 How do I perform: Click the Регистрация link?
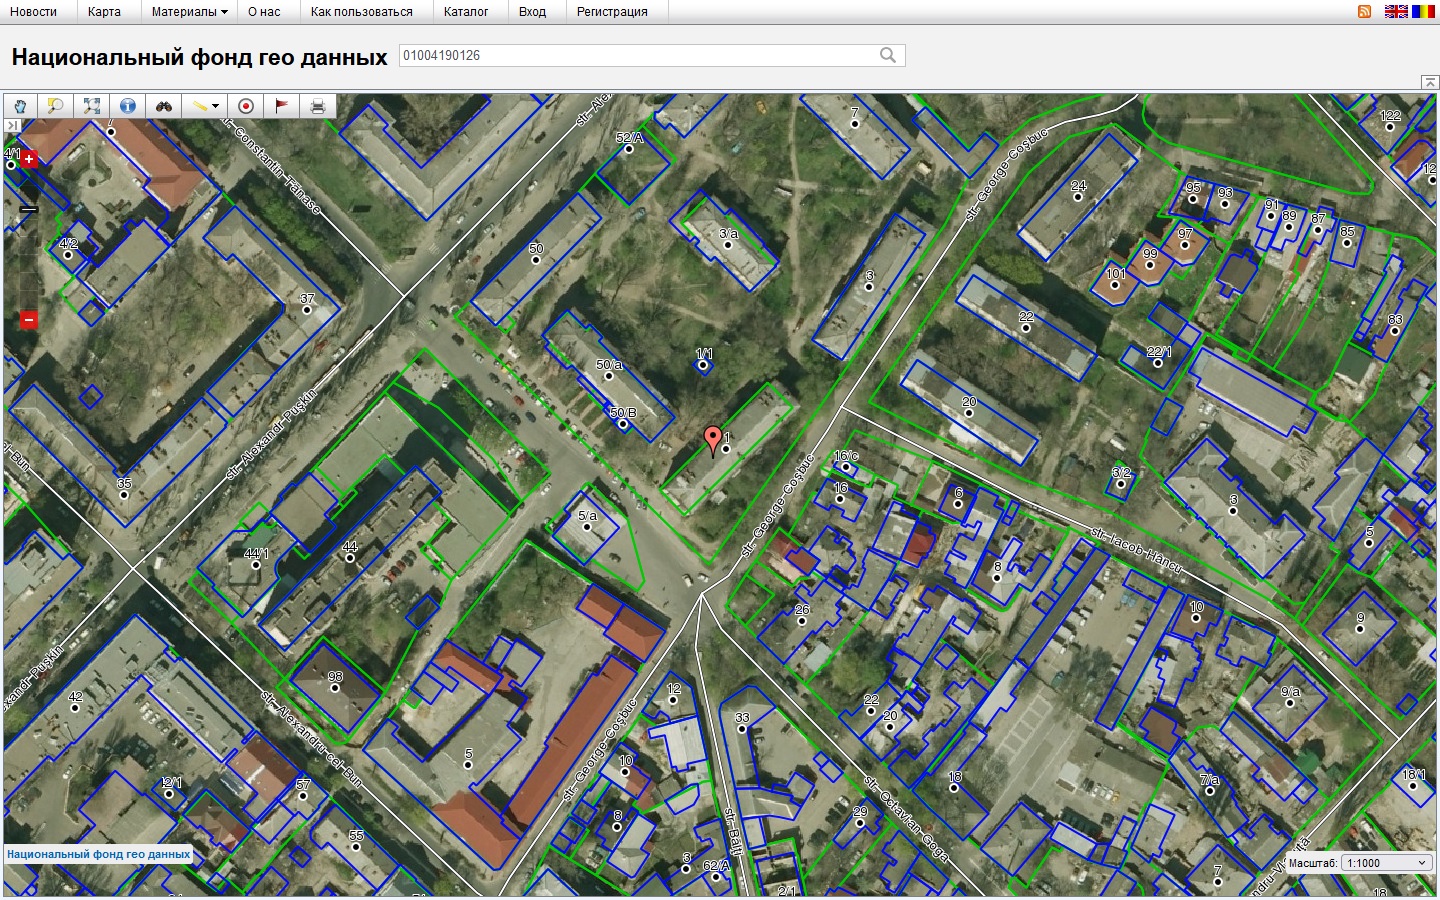click(612, 12)
